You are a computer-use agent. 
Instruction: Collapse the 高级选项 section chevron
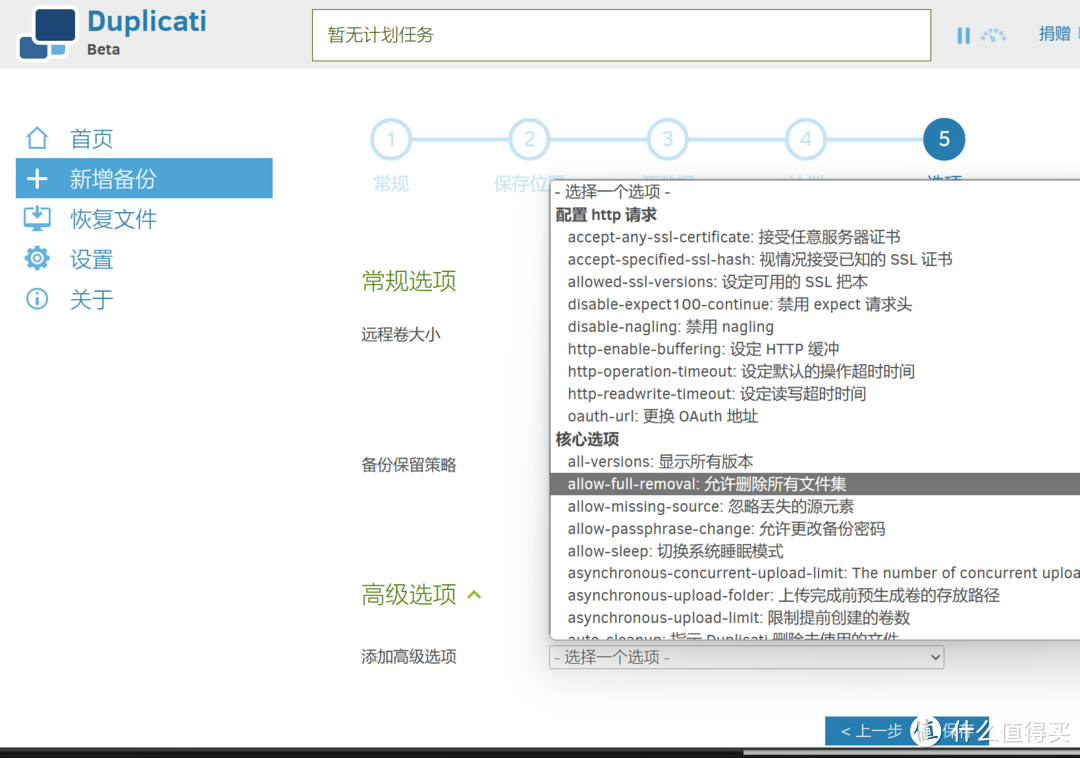tap(475, 595)
